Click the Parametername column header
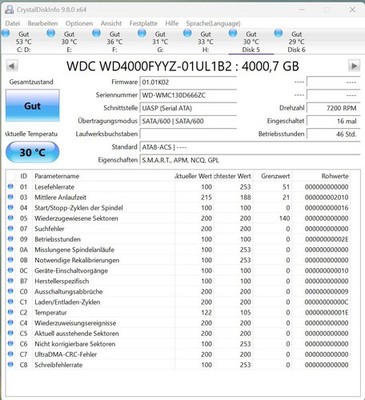Screen dimensions: 365x400 tap(103, 176)
